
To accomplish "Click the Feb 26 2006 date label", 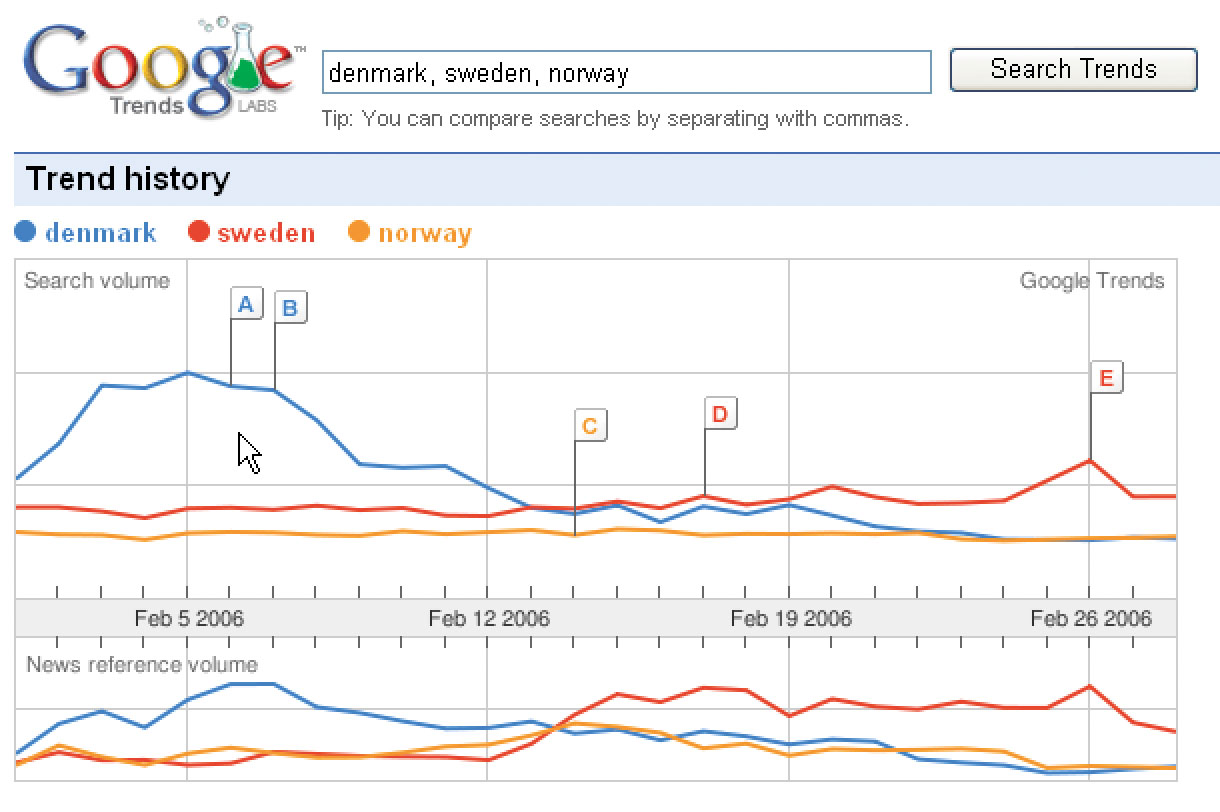I will [1091, 619].
